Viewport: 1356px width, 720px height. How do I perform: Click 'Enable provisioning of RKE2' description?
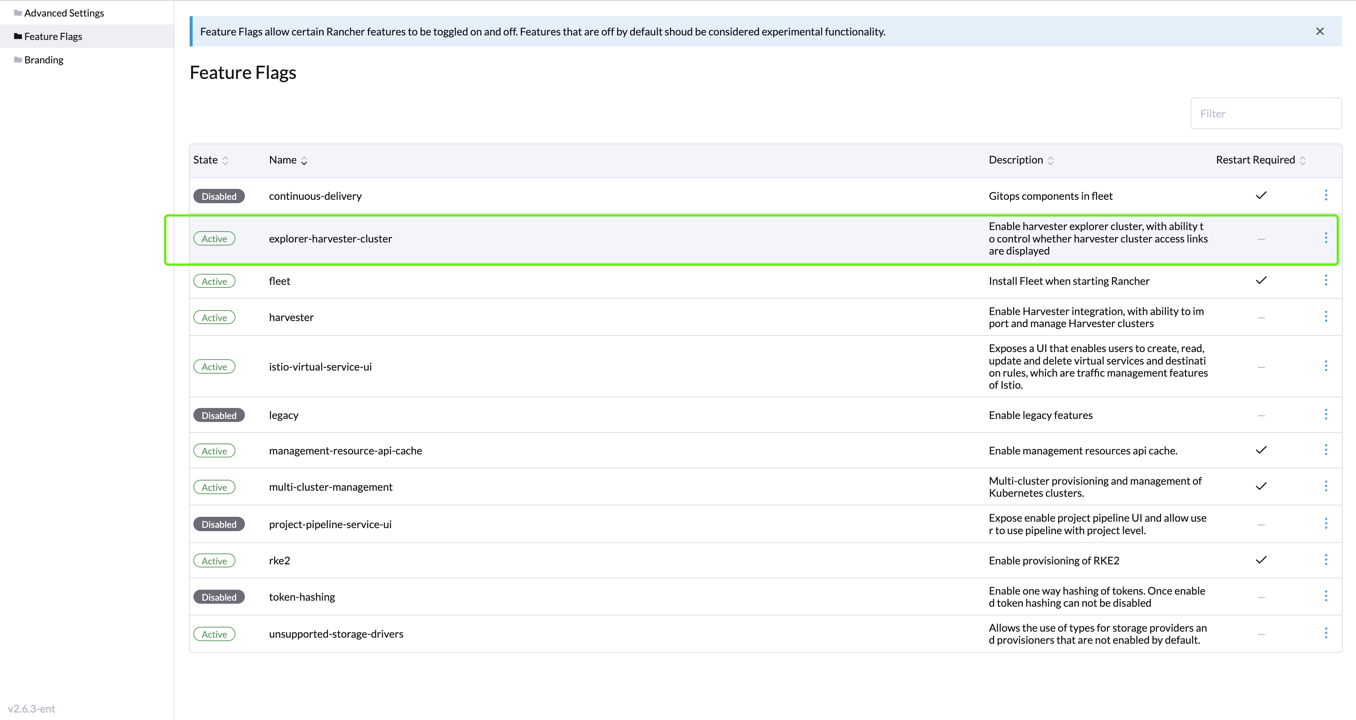pyautogui.click(x=1054, y=561)
